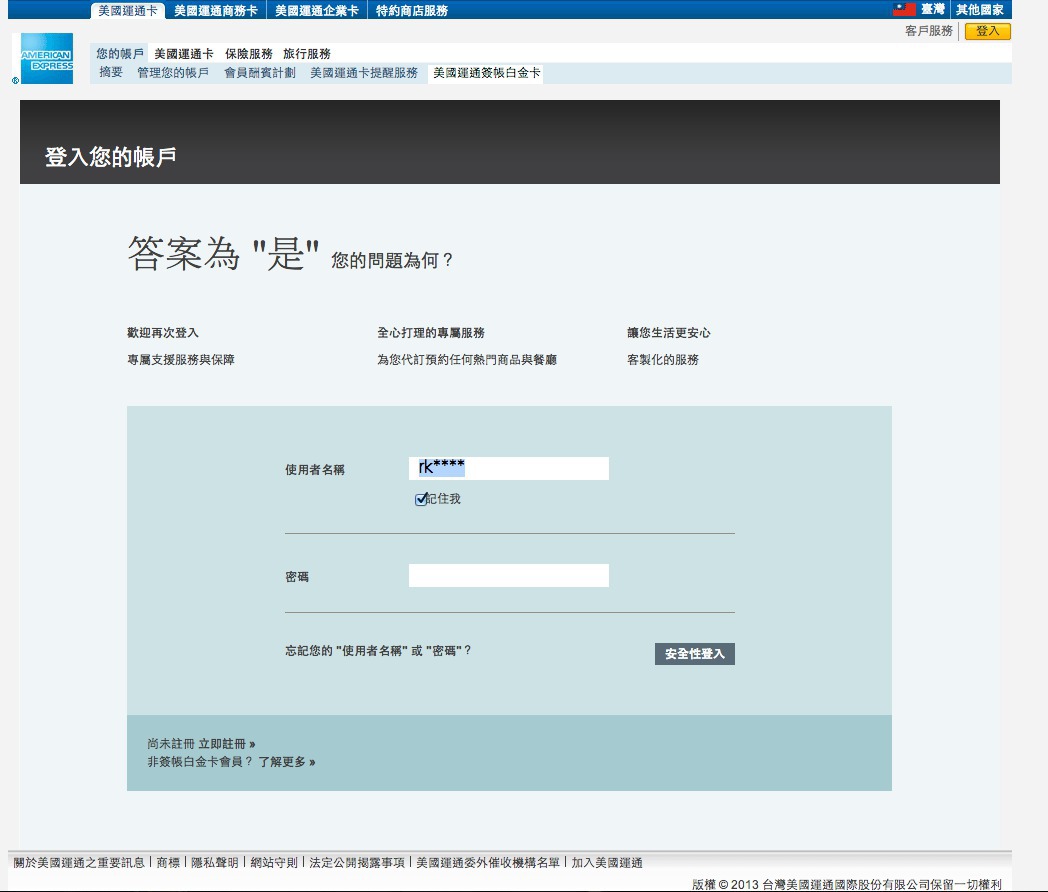
Task: Select 臺灣 country link
Action: pyautogui.click(x=933, y=9)
